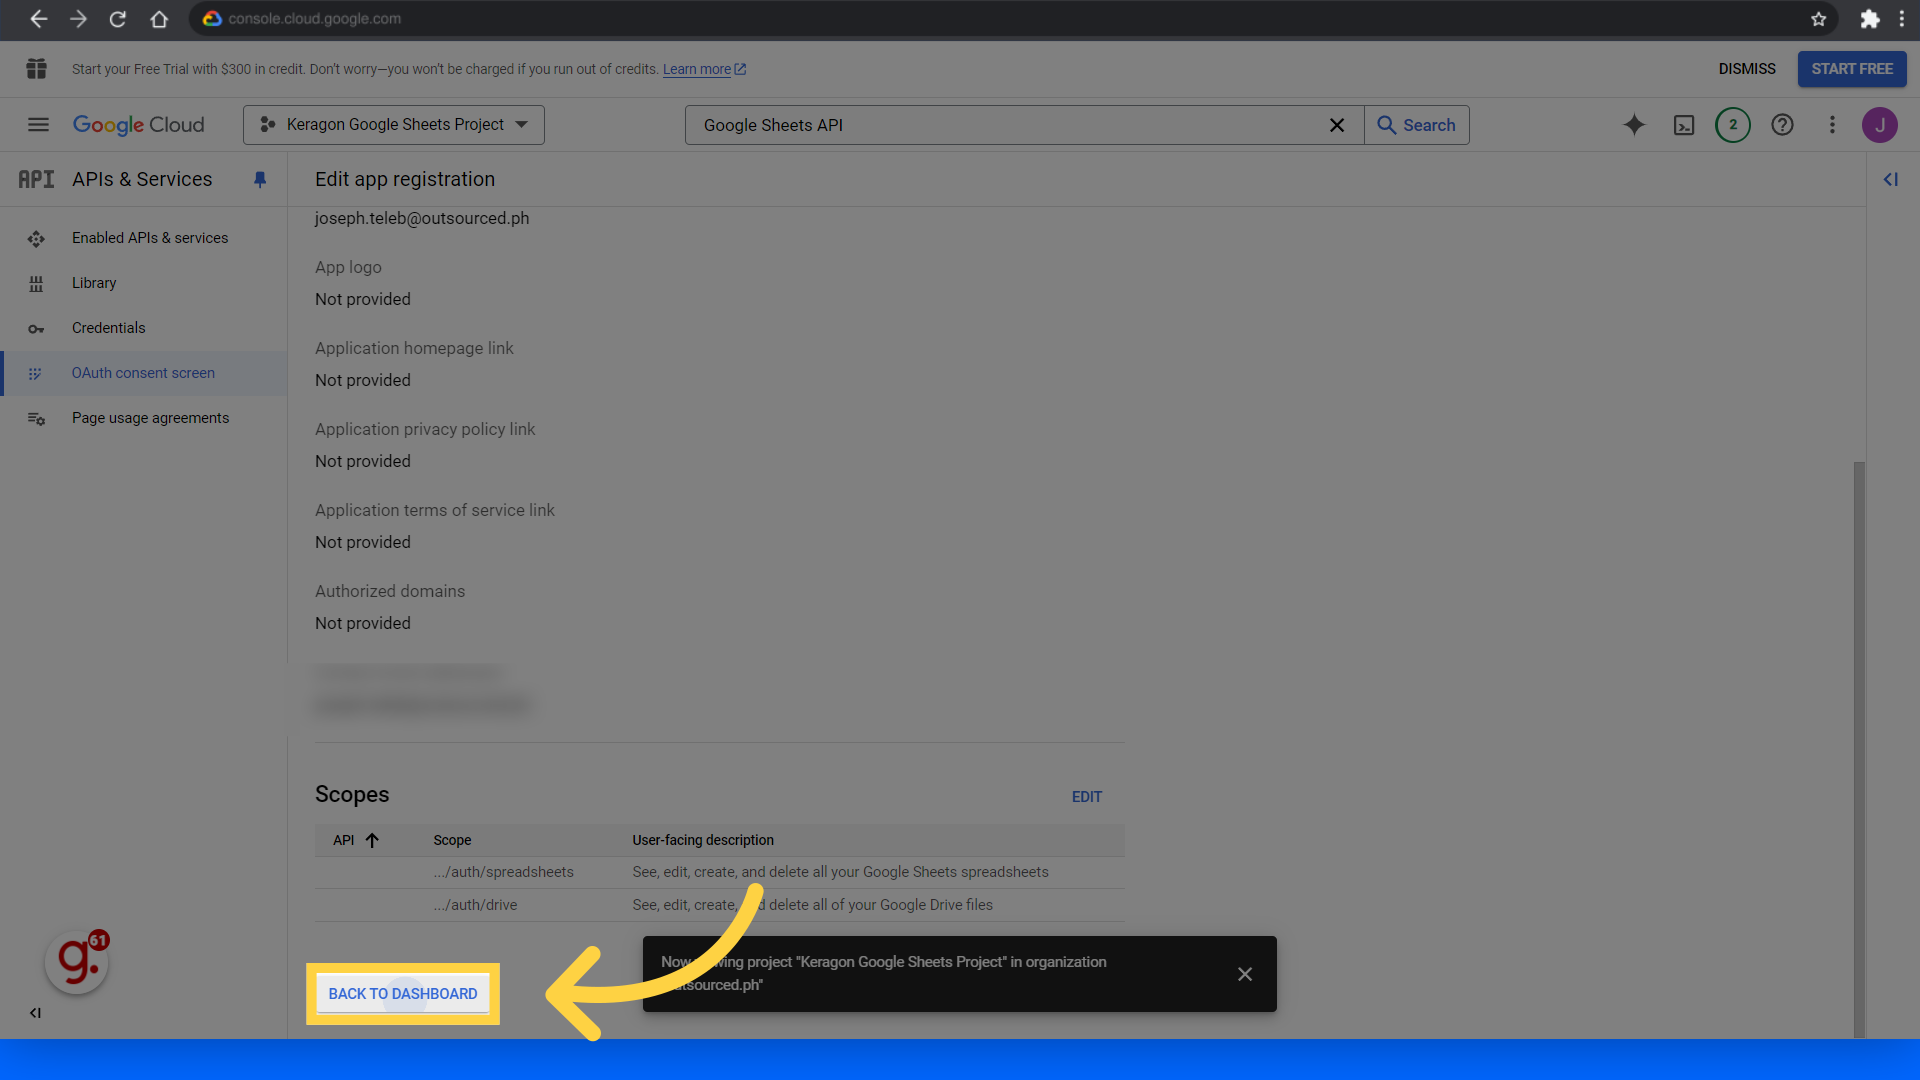Close the project notification toast
Image resolution: width=1920 pixels, height=1080 pixels.
tap(1245, 974)
